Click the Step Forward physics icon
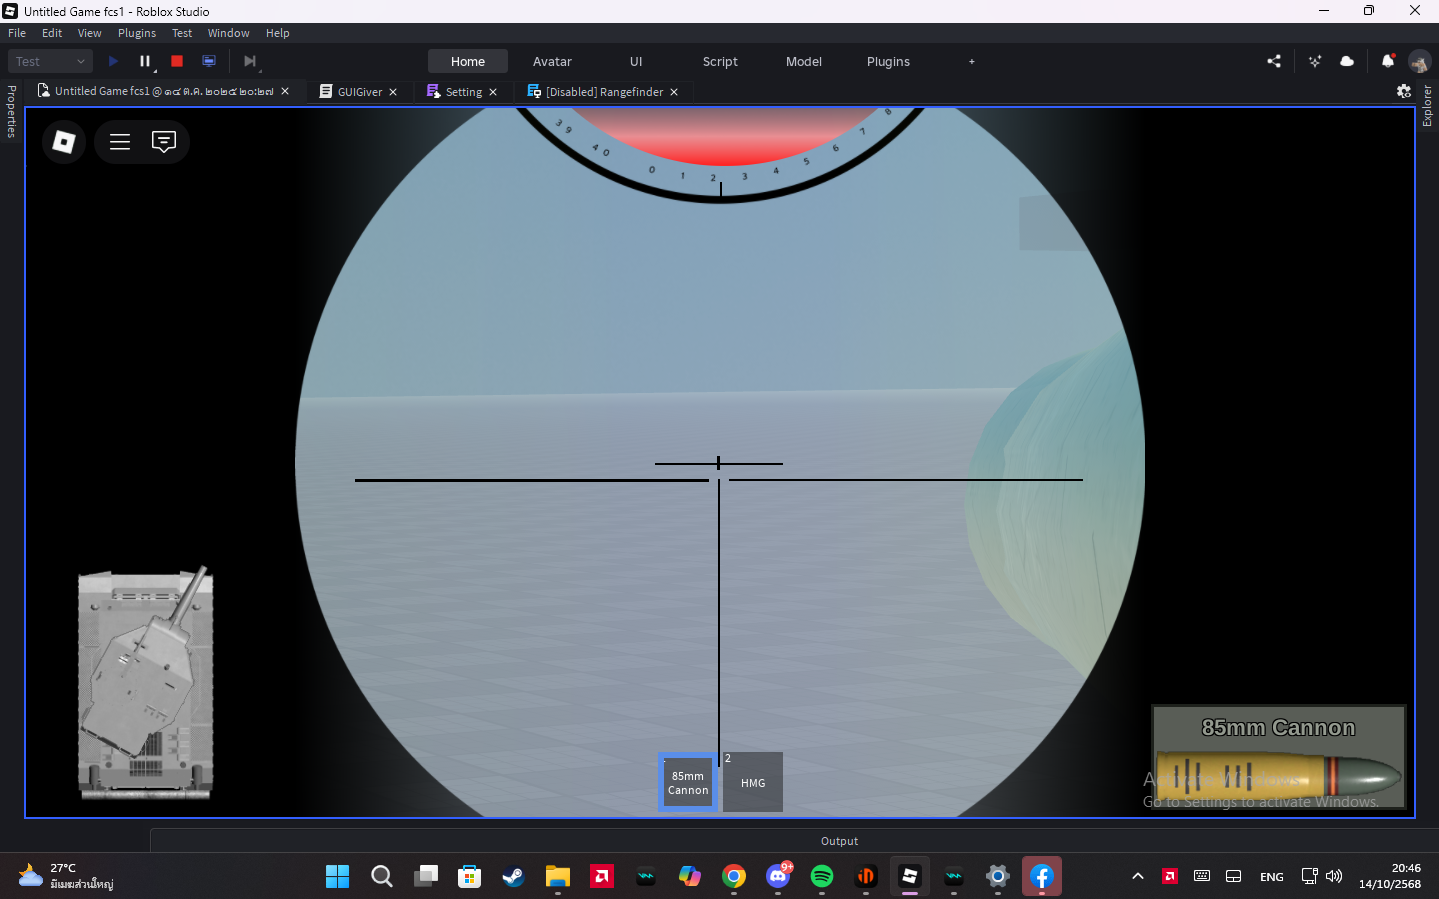The image size is (1439, 899). tap(250, 61)
